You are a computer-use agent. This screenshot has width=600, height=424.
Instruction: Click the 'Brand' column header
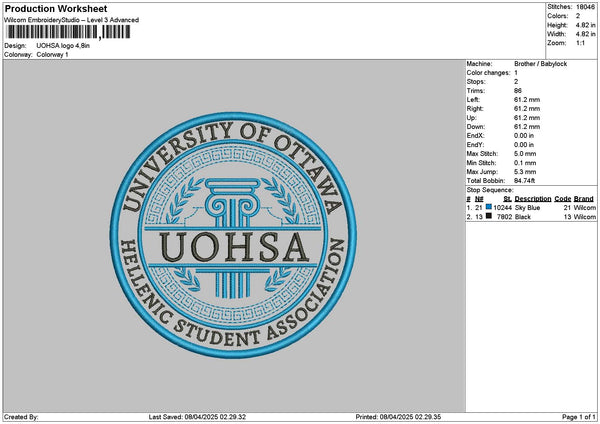[x=584, y=199]
